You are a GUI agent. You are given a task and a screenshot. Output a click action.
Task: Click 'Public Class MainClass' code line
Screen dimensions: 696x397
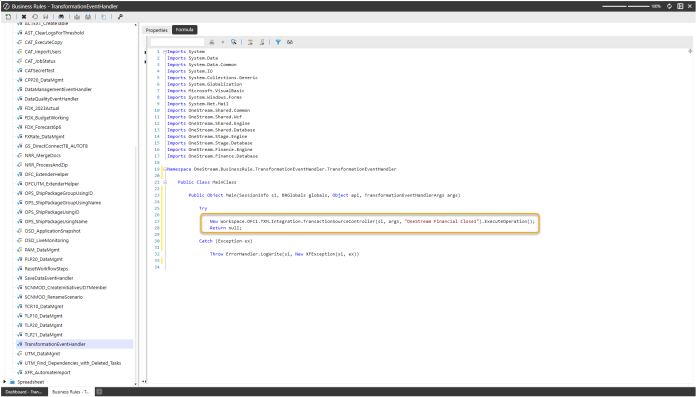point(207,182)
